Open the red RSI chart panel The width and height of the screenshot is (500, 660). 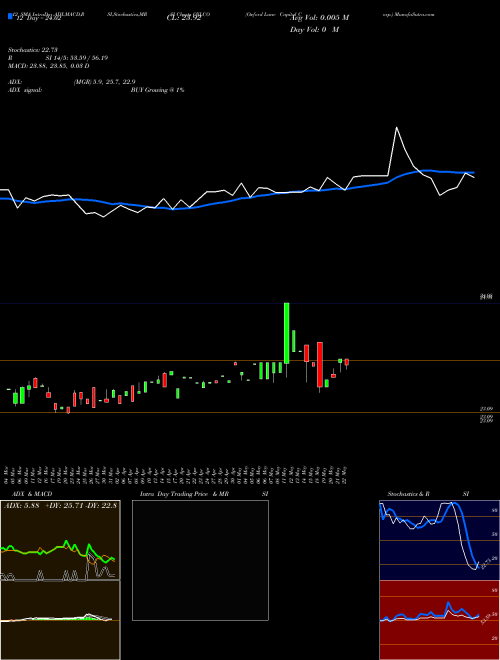click(439, 620)
